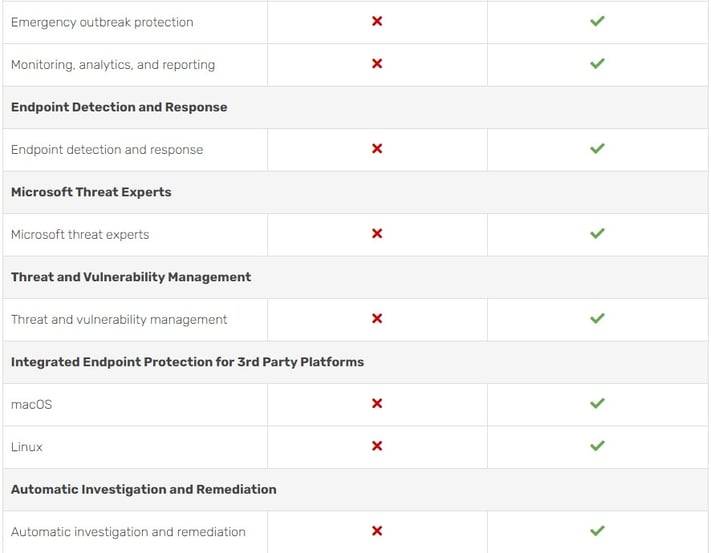The image size is (711, 553).
Task: Click red X for Automatic investigation and remediation
Action: click(377, 531)
